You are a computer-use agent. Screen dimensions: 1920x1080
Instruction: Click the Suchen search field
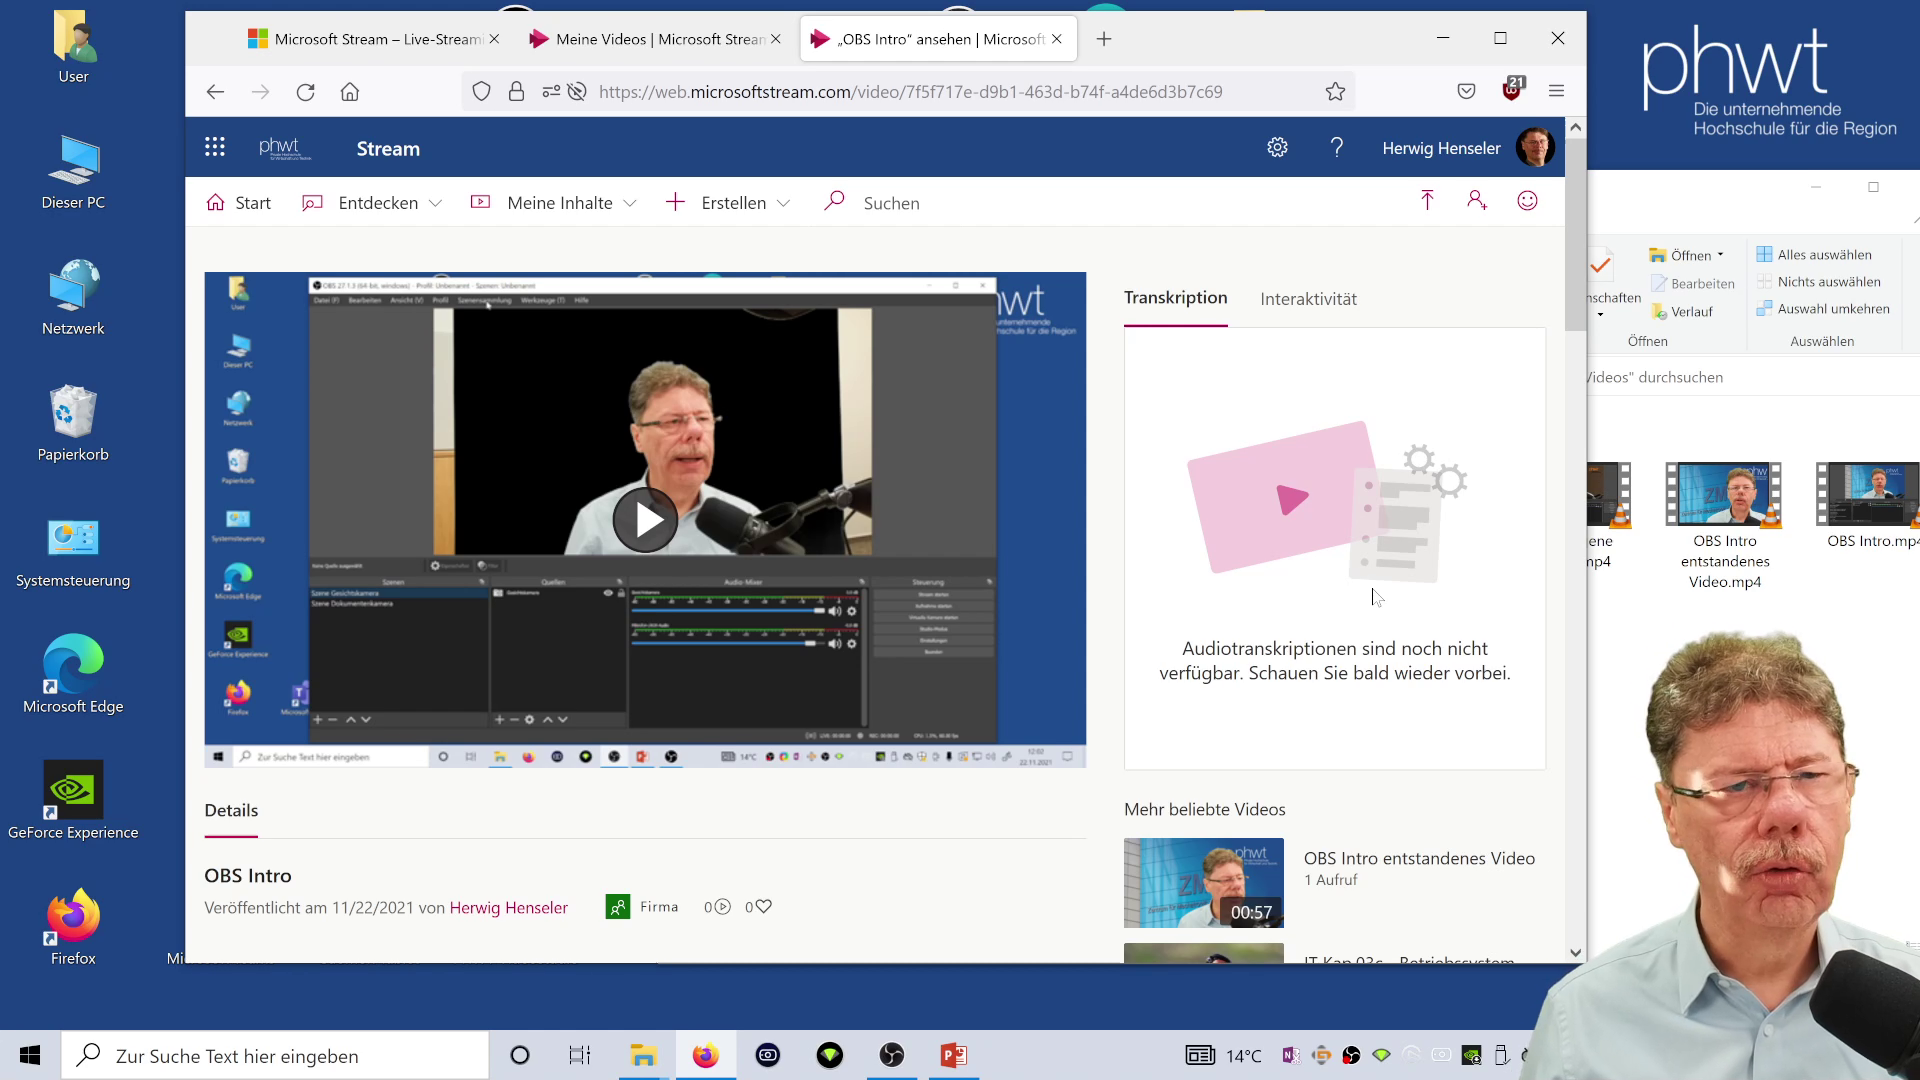(x=891, y=203)
